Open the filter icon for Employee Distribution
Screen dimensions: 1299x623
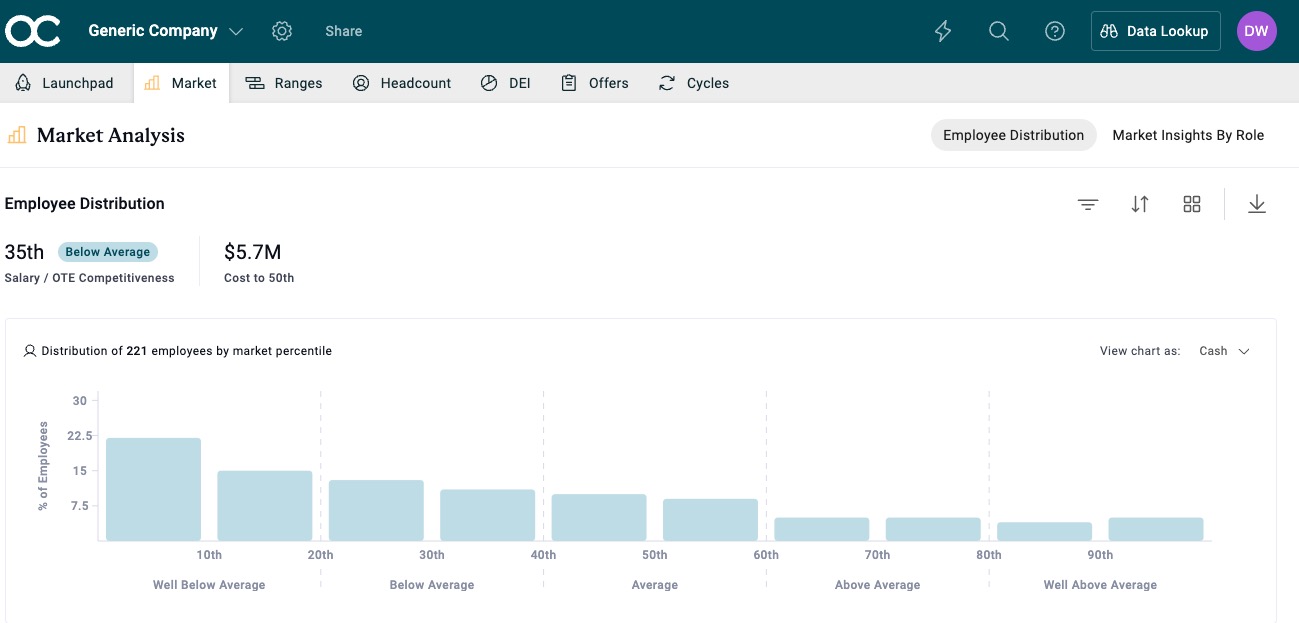tap(1088, 204)
